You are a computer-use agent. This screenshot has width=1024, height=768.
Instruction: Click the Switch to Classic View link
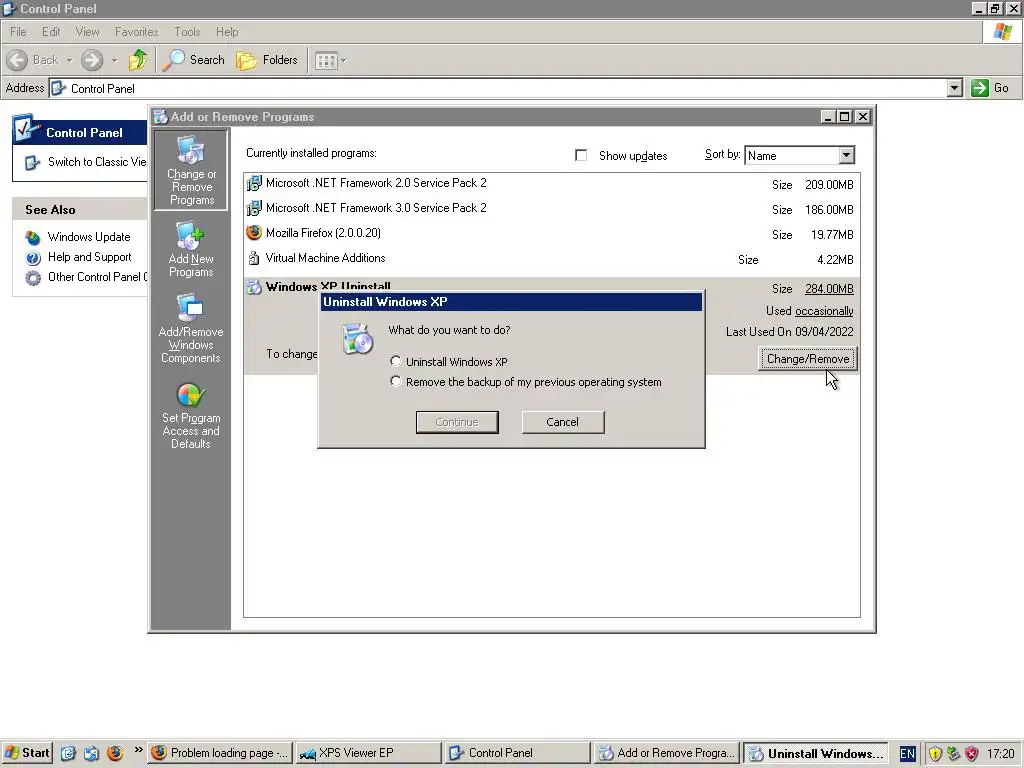[x=97, y=162]
